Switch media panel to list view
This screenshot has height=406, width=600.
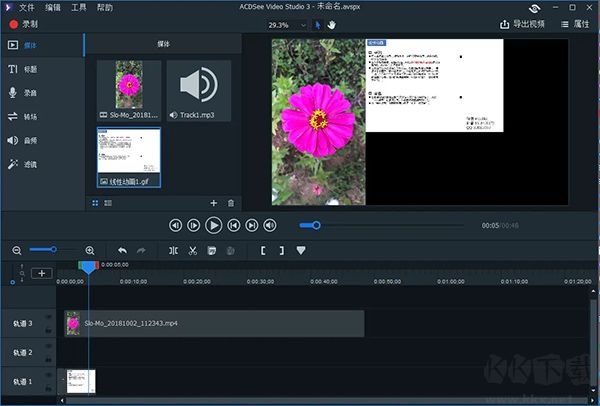108,203
